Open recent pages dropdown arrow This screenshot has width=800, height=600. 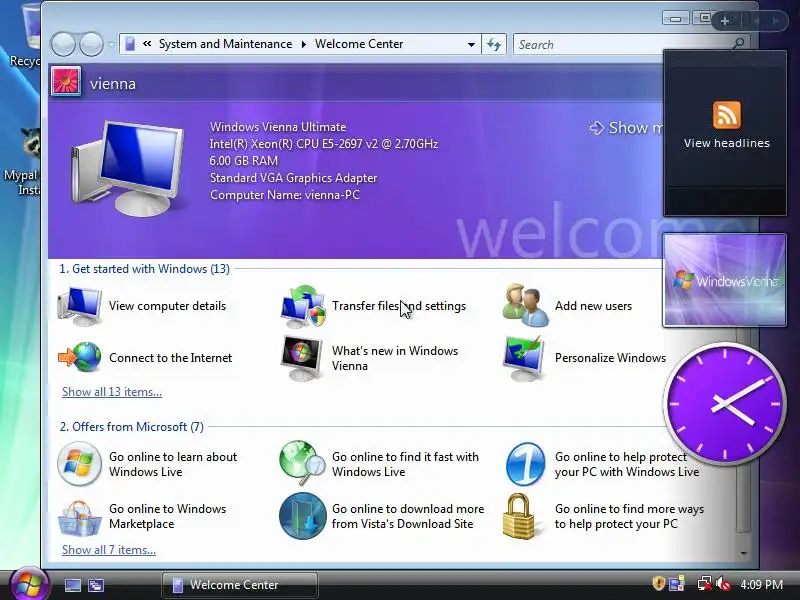point(111,45)
